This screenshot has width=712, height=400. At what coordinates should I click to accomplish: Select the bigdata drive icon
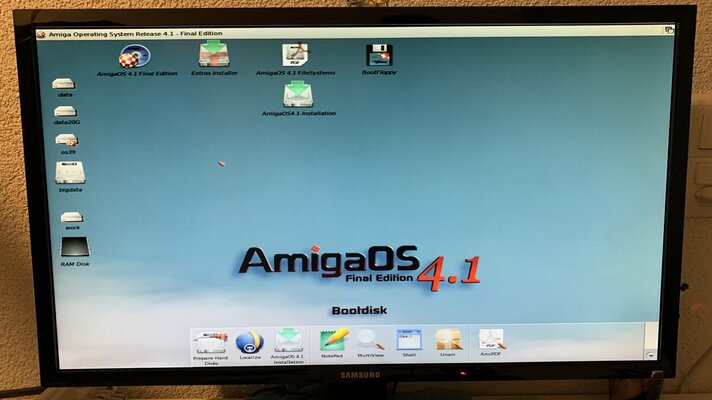tap(70, 173)
